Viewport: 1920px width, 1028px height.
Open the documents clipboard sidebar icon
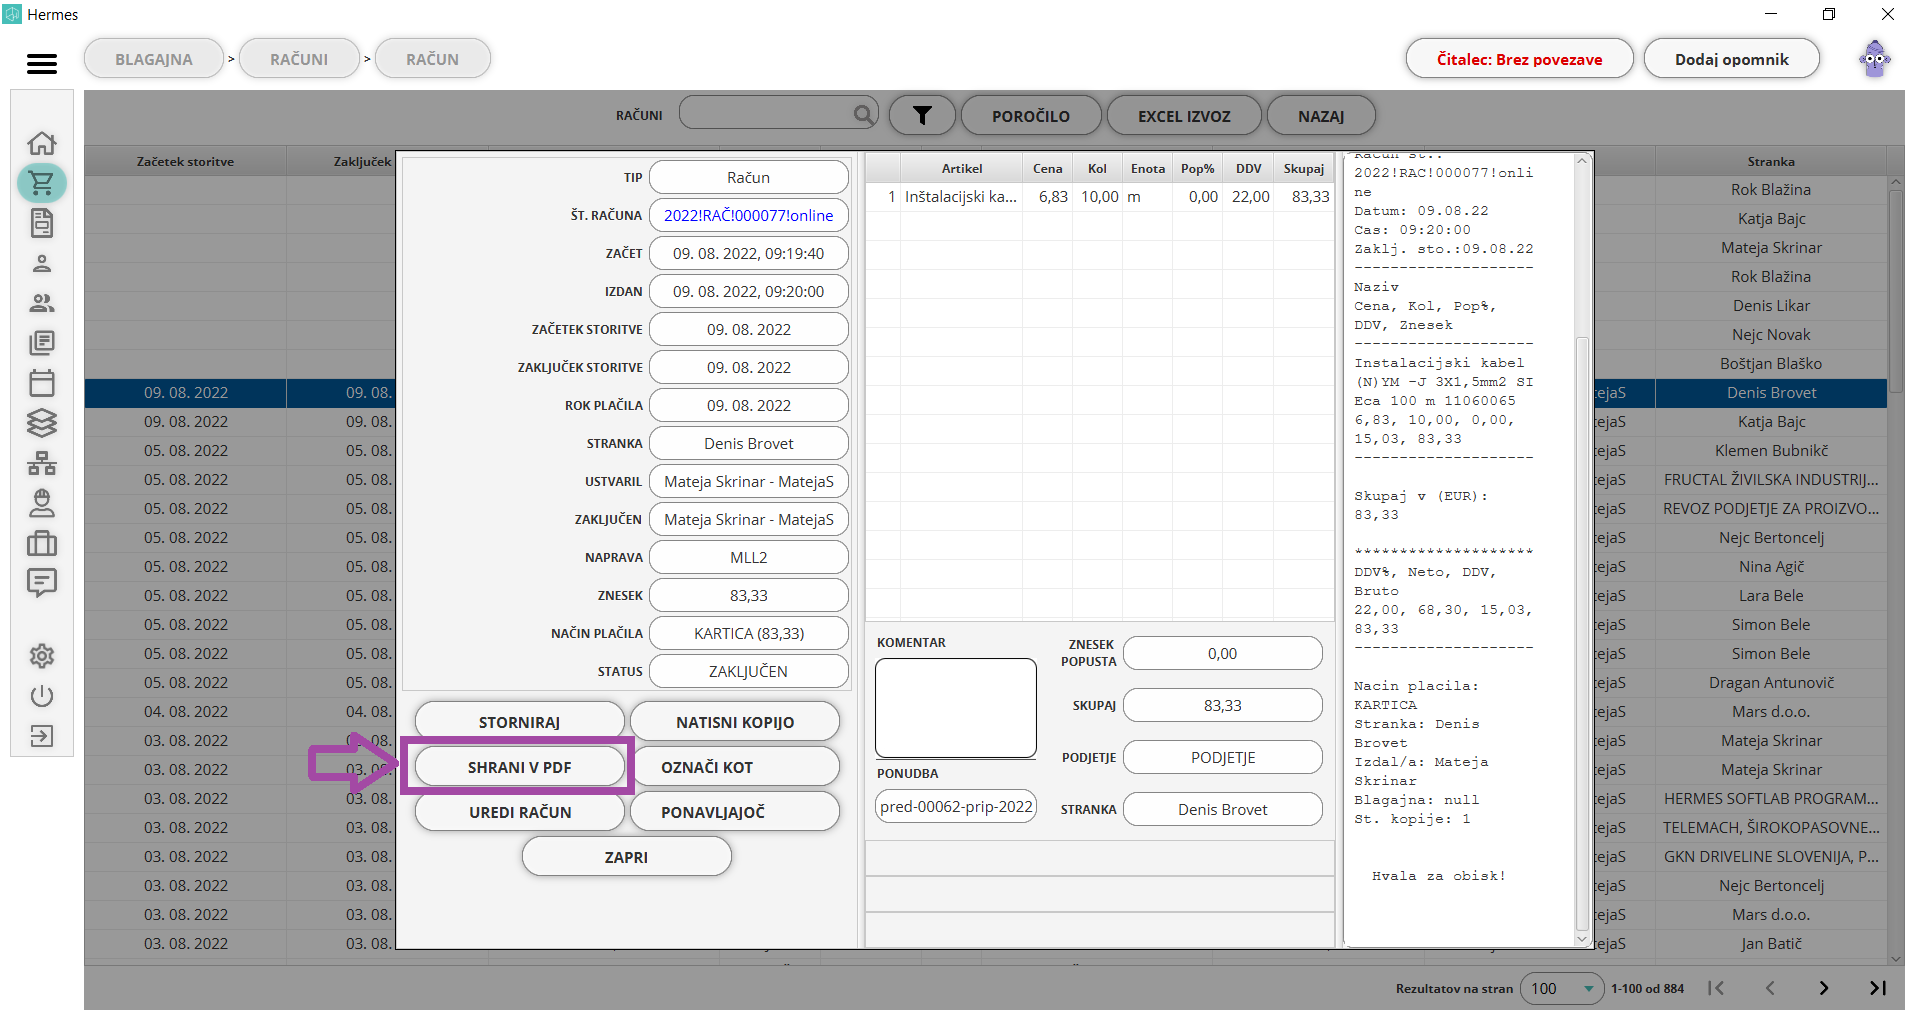[42, 223]
